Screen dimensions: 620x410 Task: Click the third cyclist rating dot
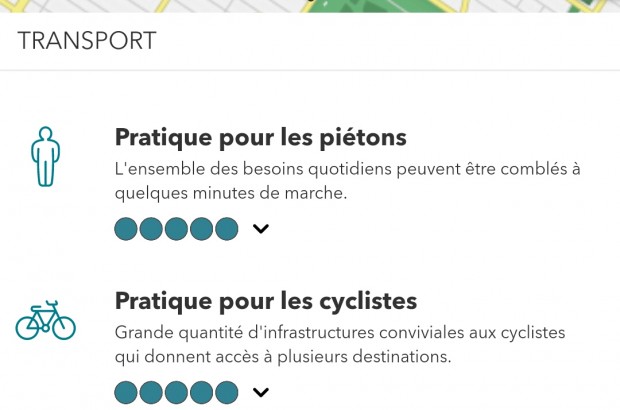click(x=176, y=393)
